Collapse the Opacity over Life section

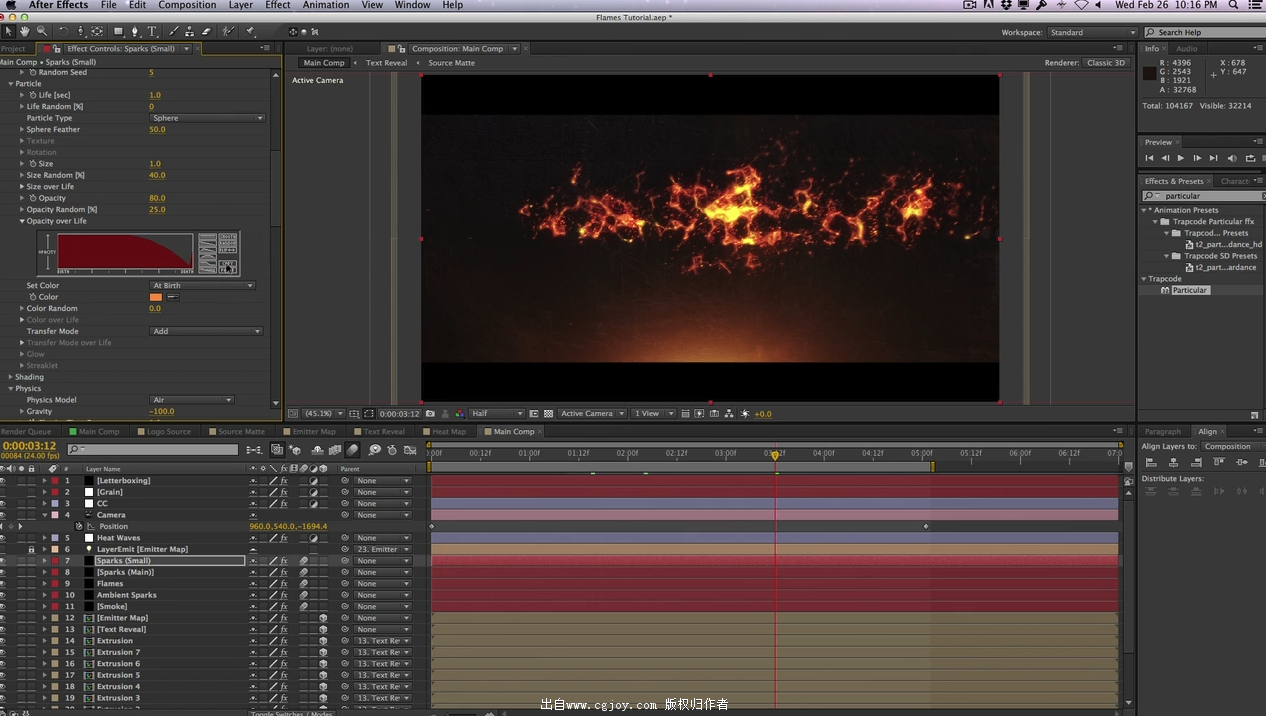(23, 221)
